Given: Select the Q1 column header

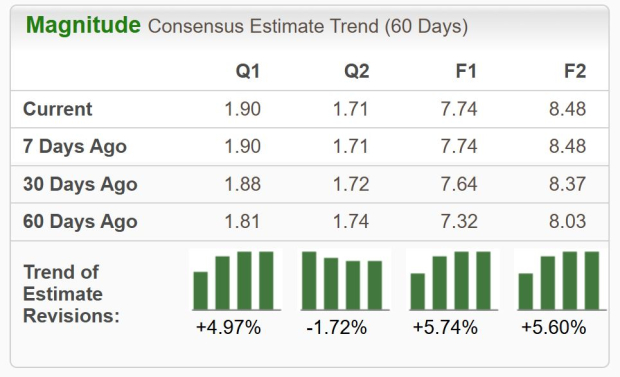Looking at the screenshot, I should click(248, 72).
